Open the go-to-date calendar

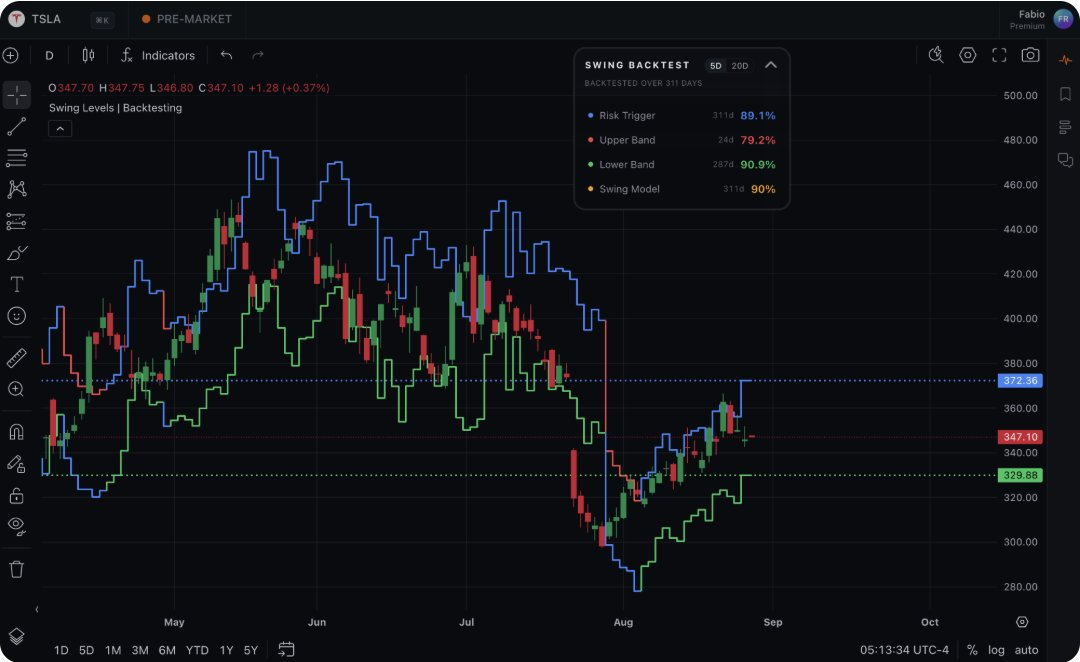287,649
